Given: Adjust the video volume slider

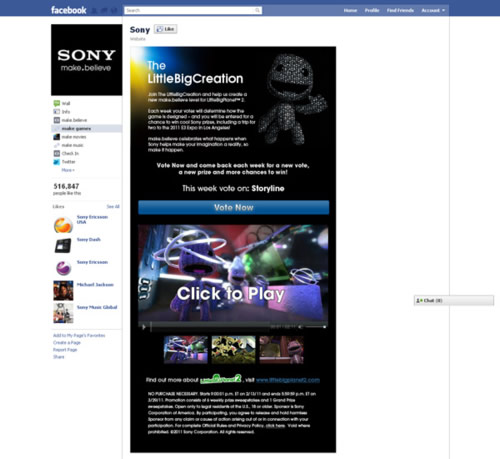Looking at the screenshot, I should (x=316, y=327).
